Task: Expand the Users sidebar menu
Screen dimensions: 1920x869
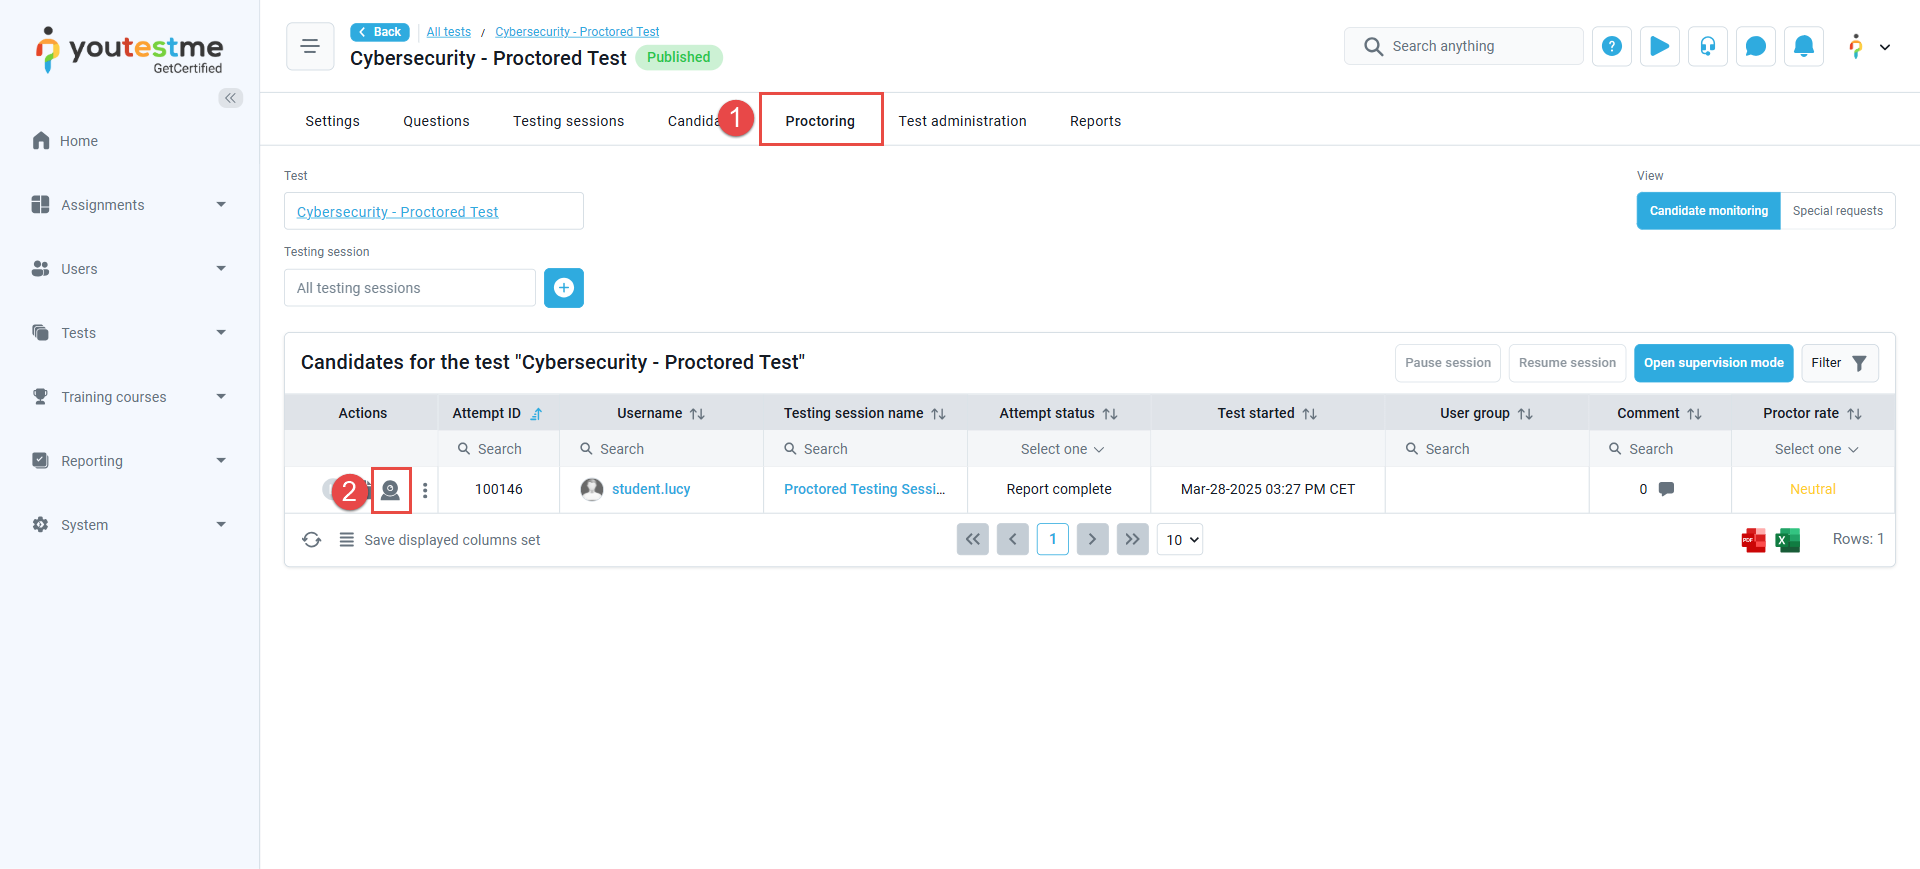Action: click(130, 269)
